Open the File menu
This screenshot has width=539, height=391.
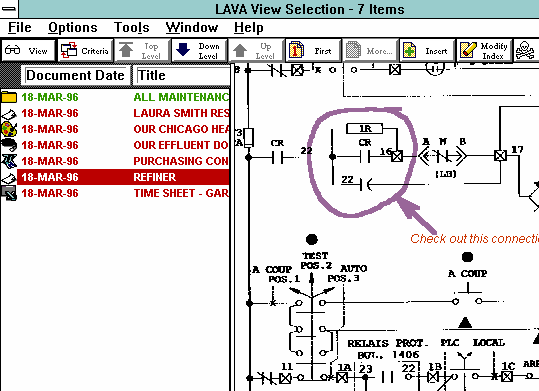[20, 28]
